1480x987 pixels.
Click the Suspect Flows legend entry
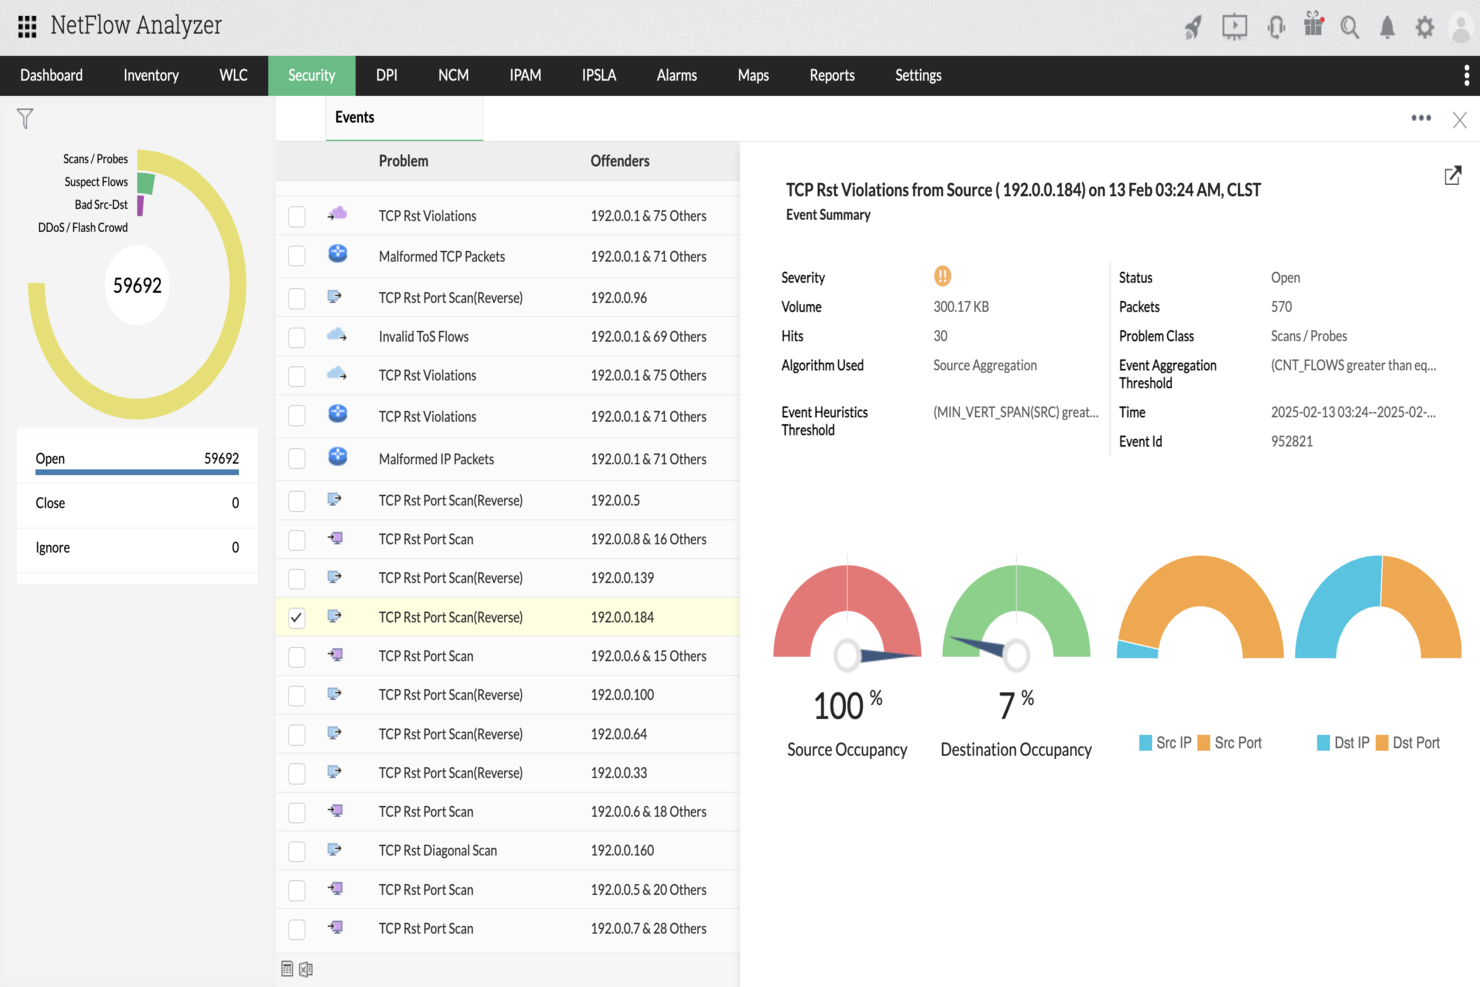[x=96, y=182]
